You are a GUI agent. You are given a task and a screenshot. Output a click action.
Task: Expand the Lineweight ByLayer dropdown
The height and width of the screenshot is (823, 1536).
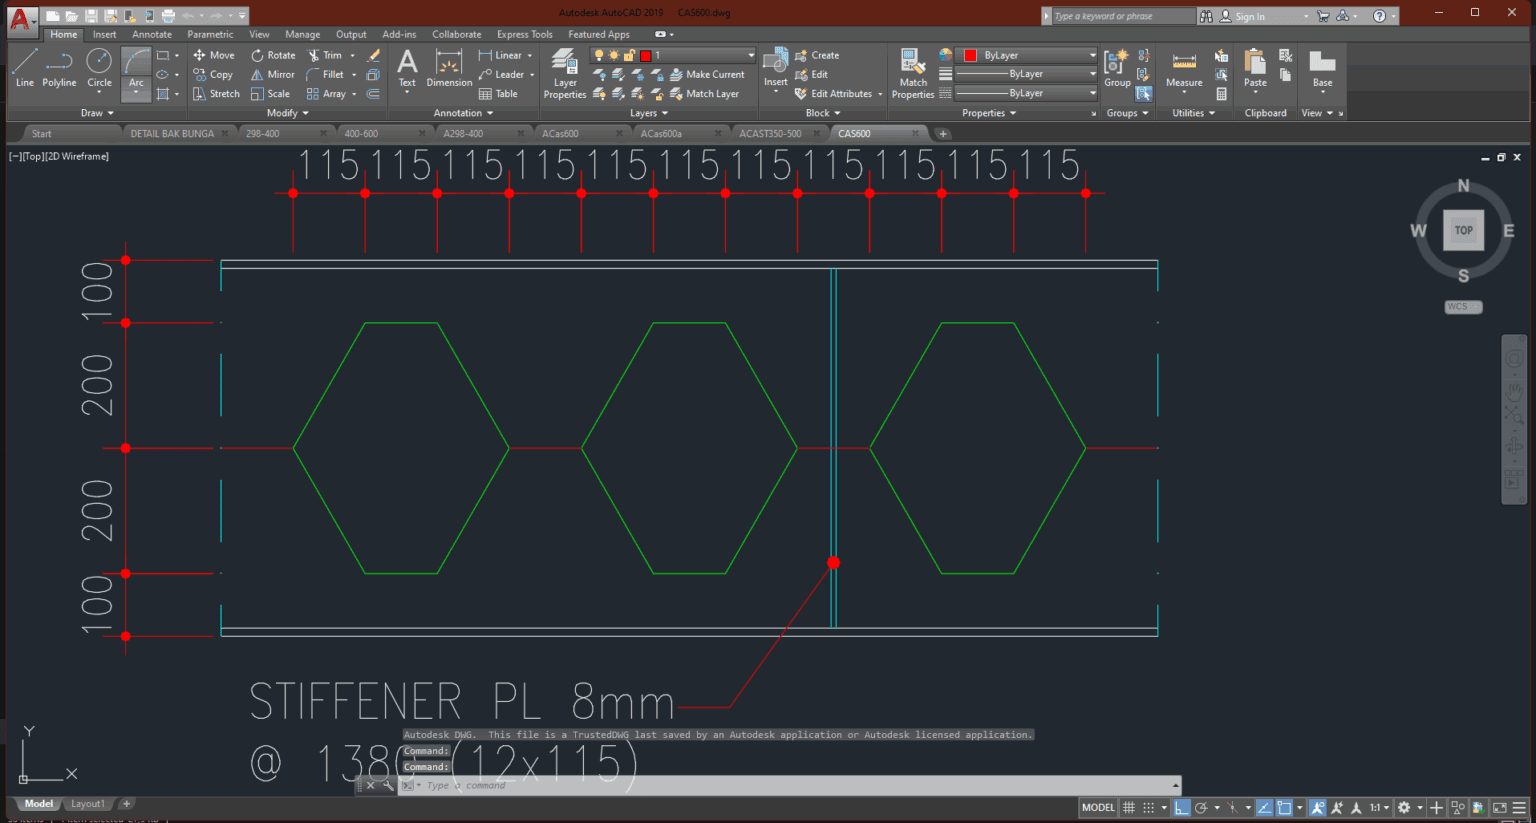(1092, 73)
